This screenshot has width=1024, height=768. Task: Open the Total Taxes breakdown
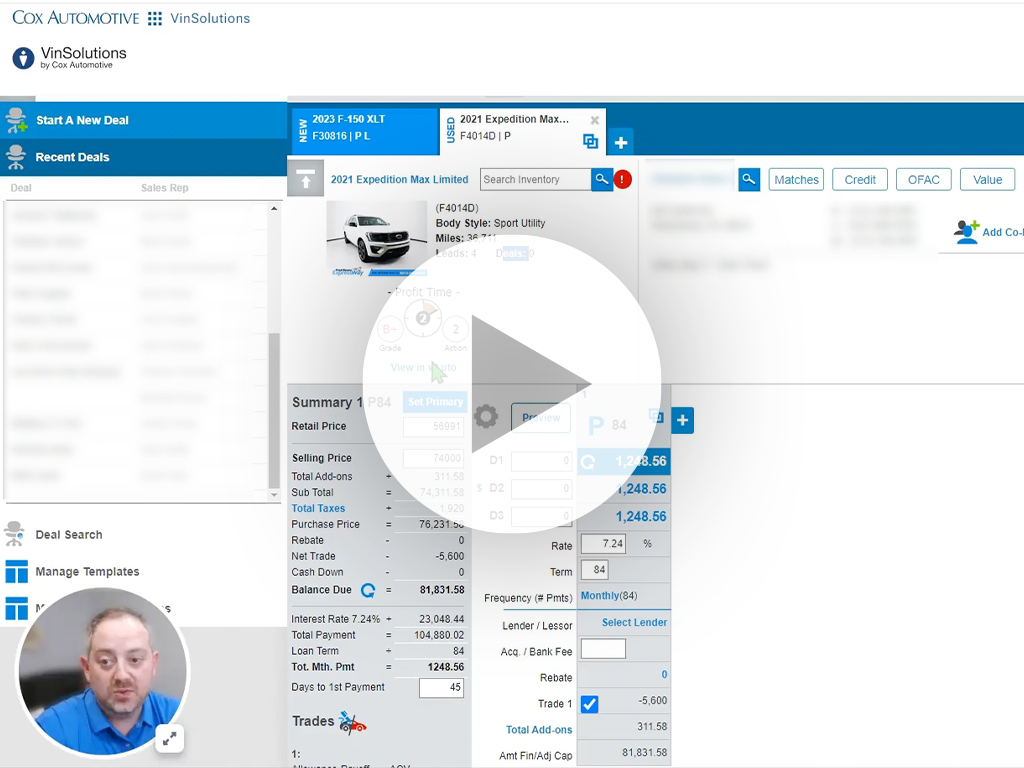[320, 508]
